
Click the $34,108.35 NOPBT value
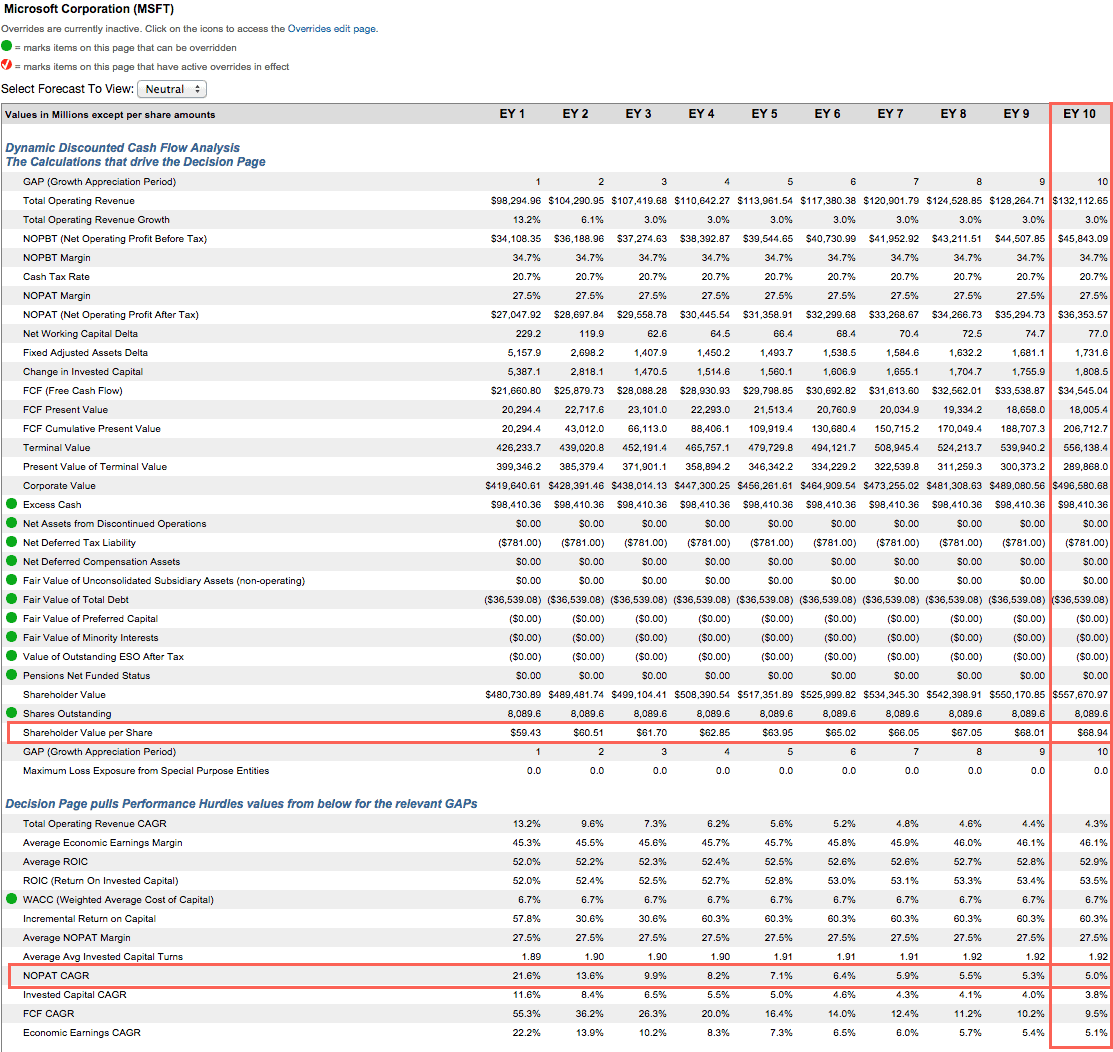515,239
